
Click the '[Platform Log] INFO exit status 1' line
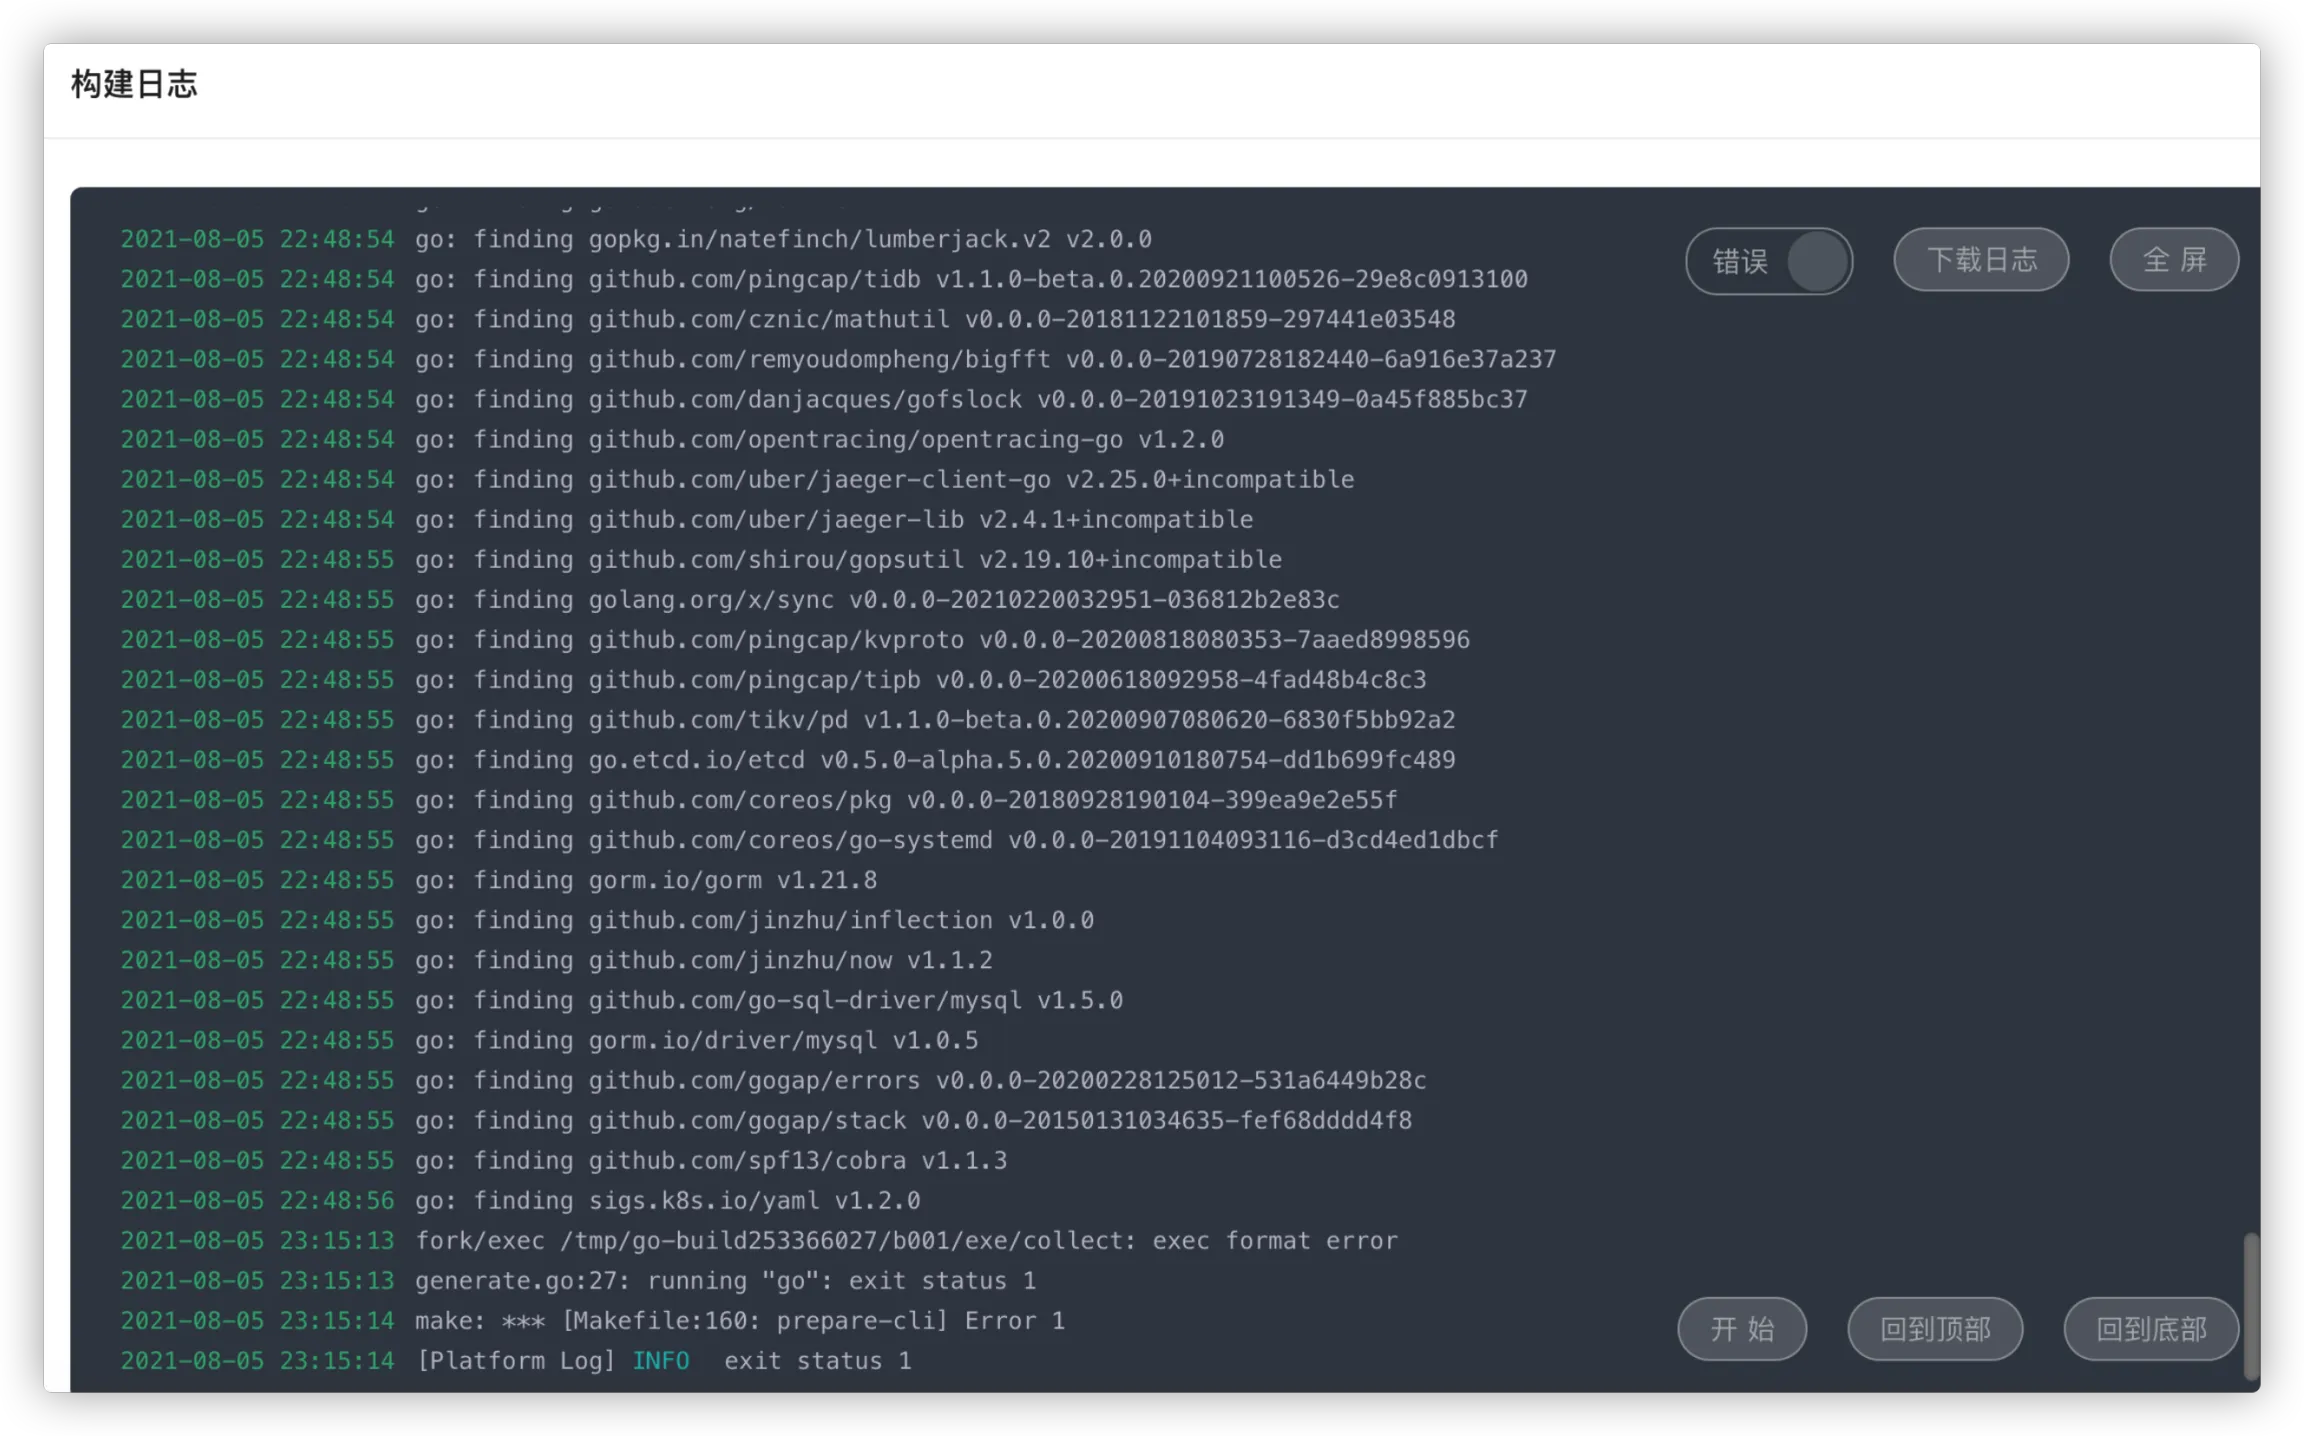coord(663,1361)
